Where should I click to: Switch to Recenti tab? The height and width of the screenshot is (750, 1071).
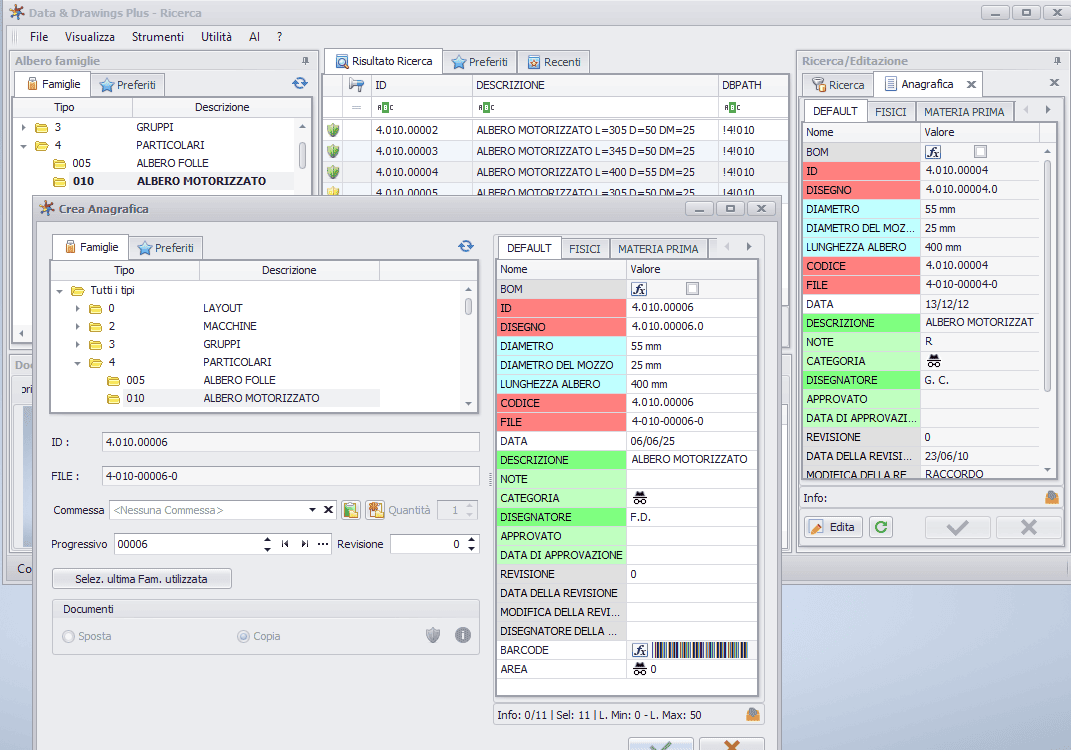(553, 61)
